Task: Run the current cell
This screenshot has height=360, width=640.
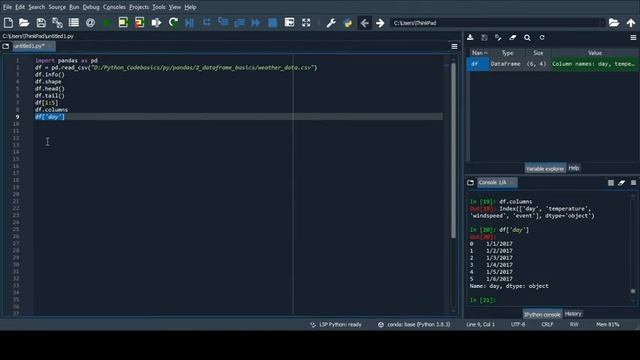Action: coord(123,23)
